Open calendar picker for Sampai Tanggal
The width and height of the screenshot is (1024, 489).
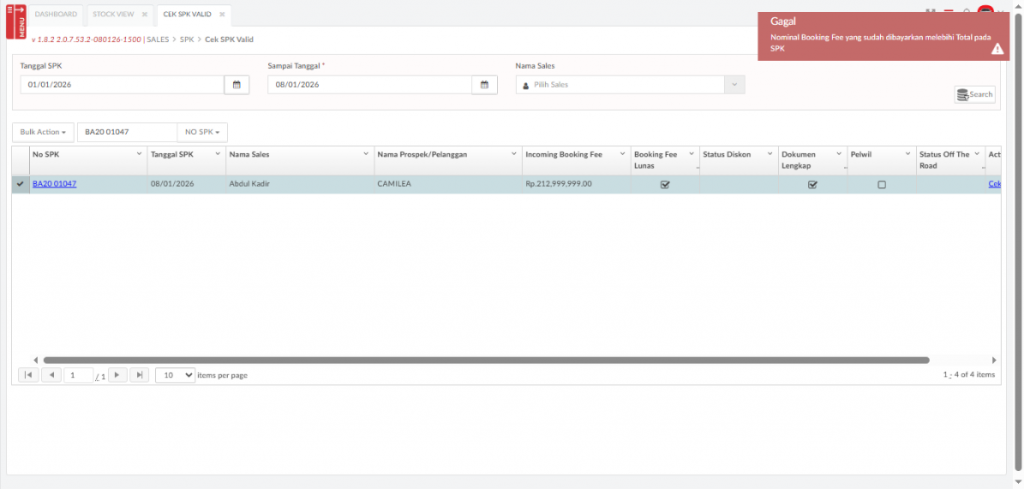click(x=484, y=85)
